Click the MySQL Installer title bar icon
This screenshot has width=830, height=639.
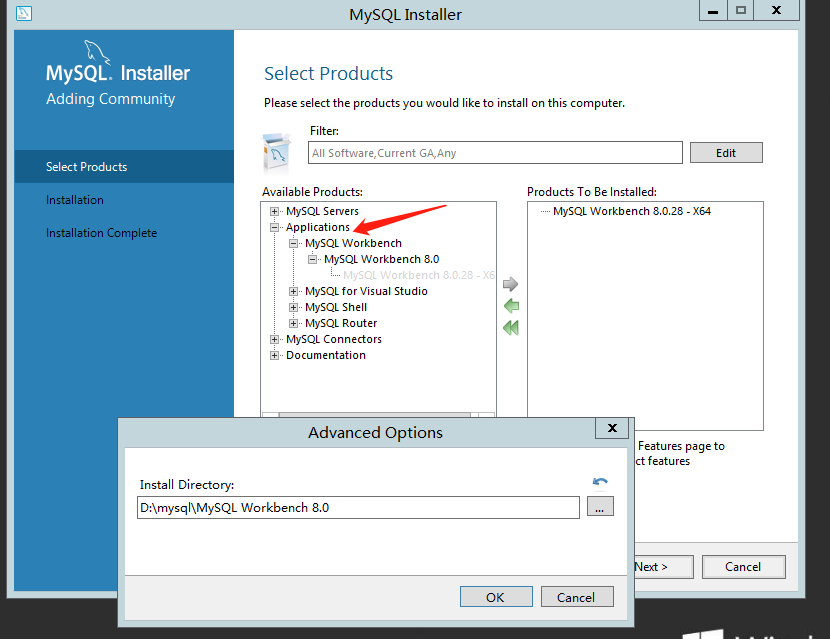(x=23, y=13)
